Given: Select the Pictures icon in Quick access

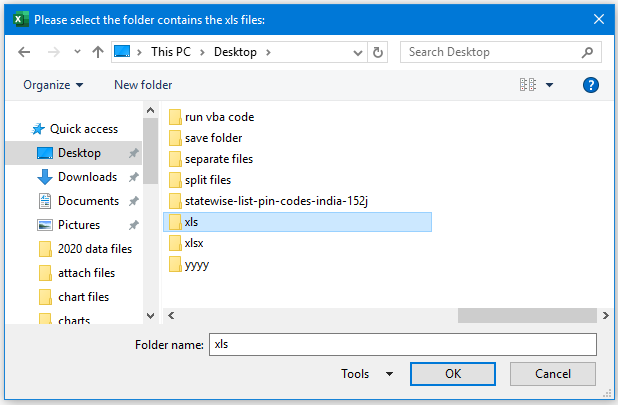Looking at the screenshot, I should [x=45, y=225].
